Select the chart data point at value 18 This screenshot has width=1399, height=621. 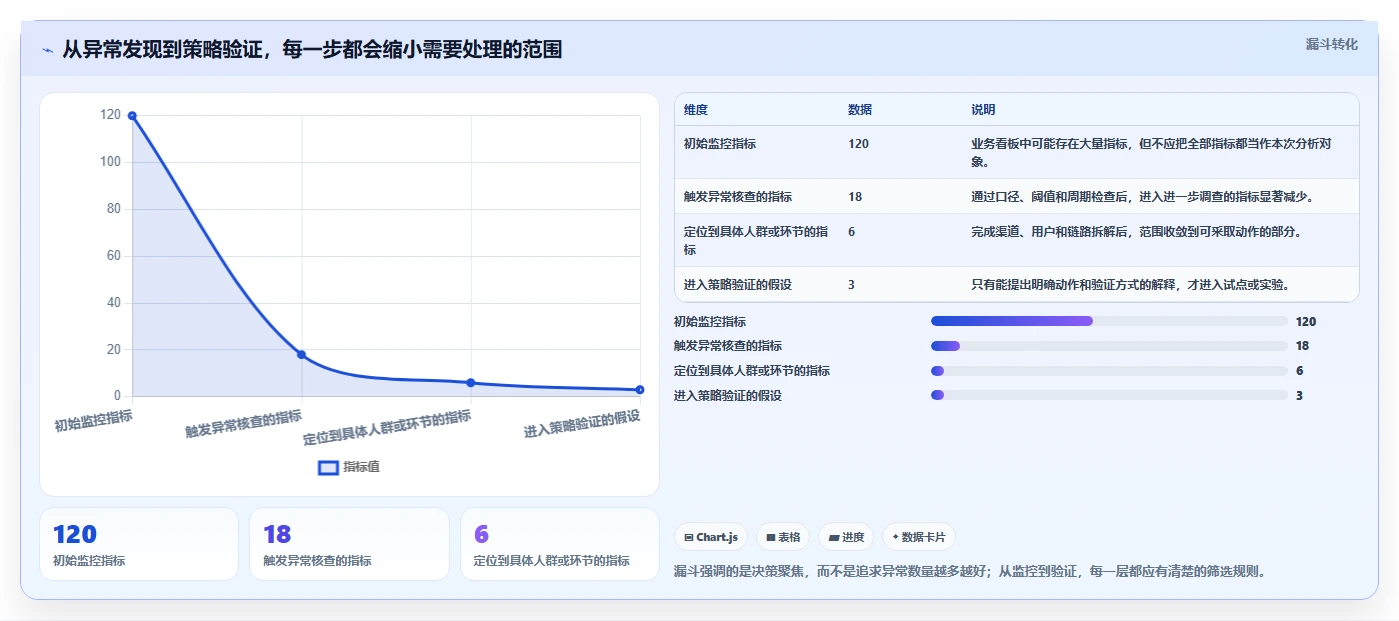pyautogui.click(x=301, y=355)
